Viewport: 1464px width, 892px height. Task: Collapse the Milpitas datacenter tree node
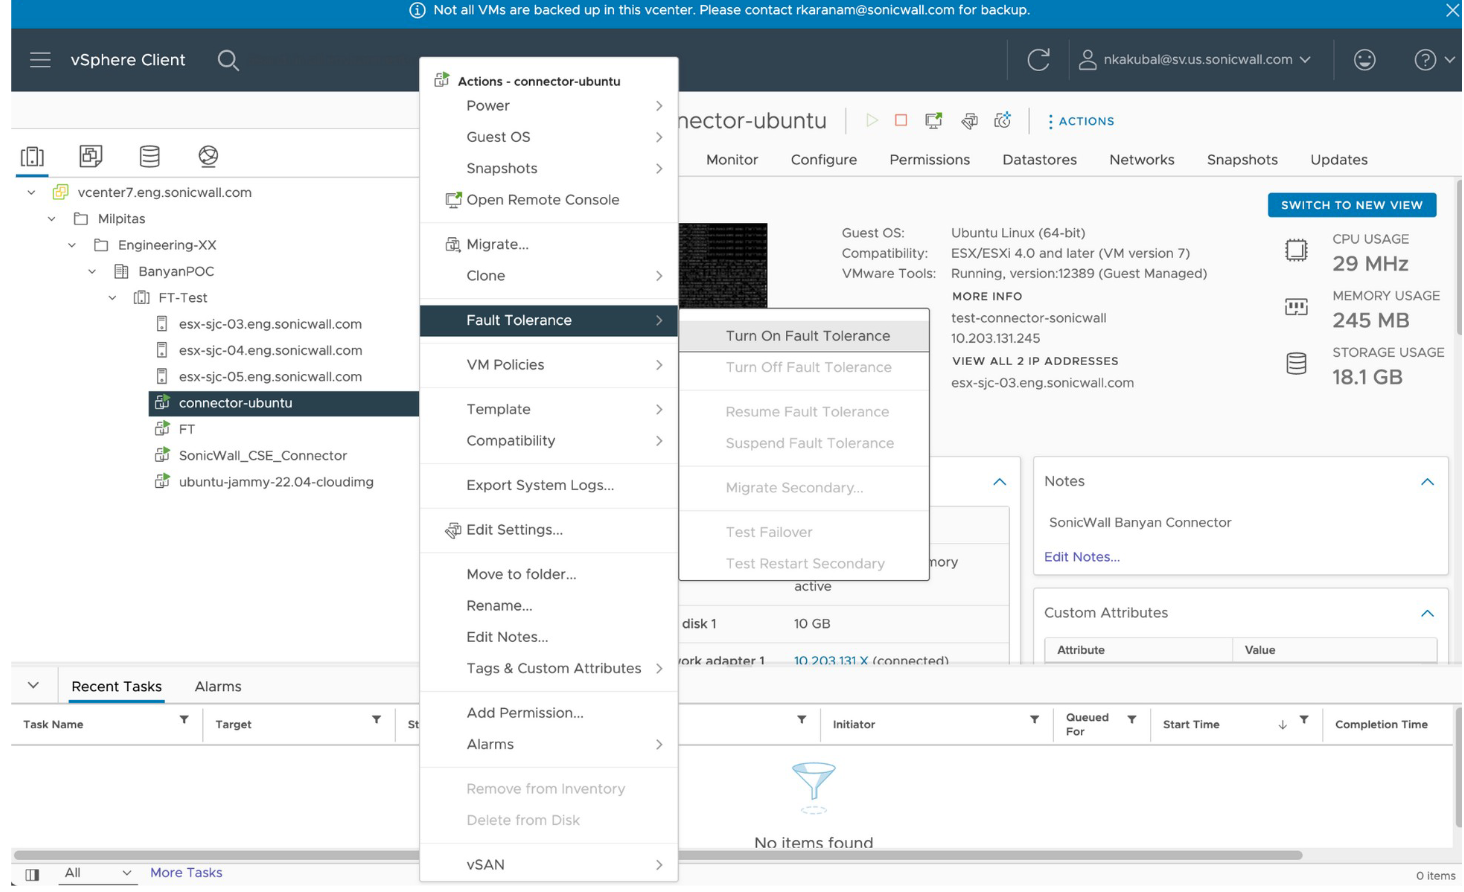pyautogui.click(x=52, y=219)
